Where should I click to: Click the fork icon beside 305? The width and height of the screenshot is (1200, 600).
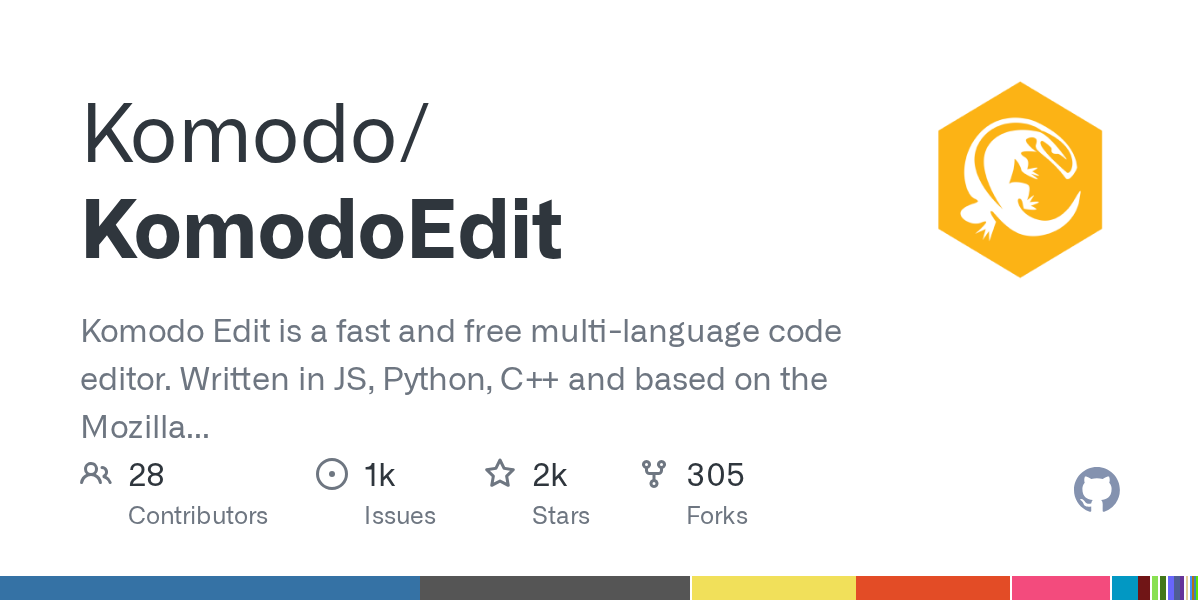(x=654, y=474)
